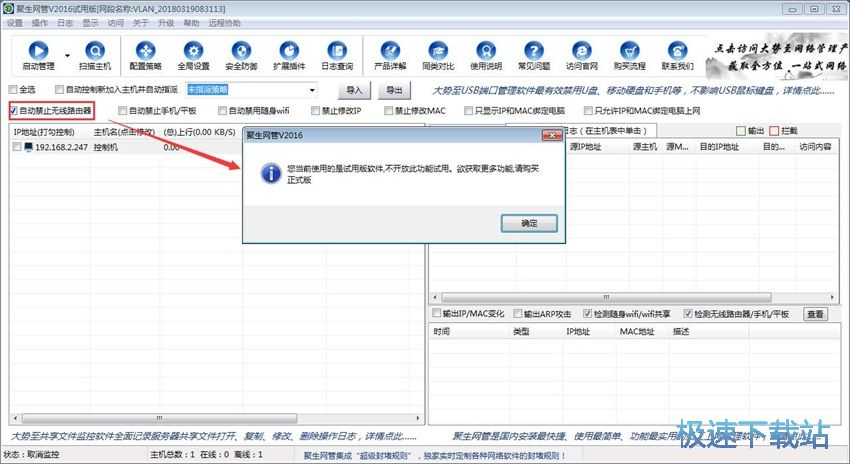Open 大势至共享文件监控软件 bottom link
The width and height of the screenshot is (850, 464).
[x=214, y=436]
